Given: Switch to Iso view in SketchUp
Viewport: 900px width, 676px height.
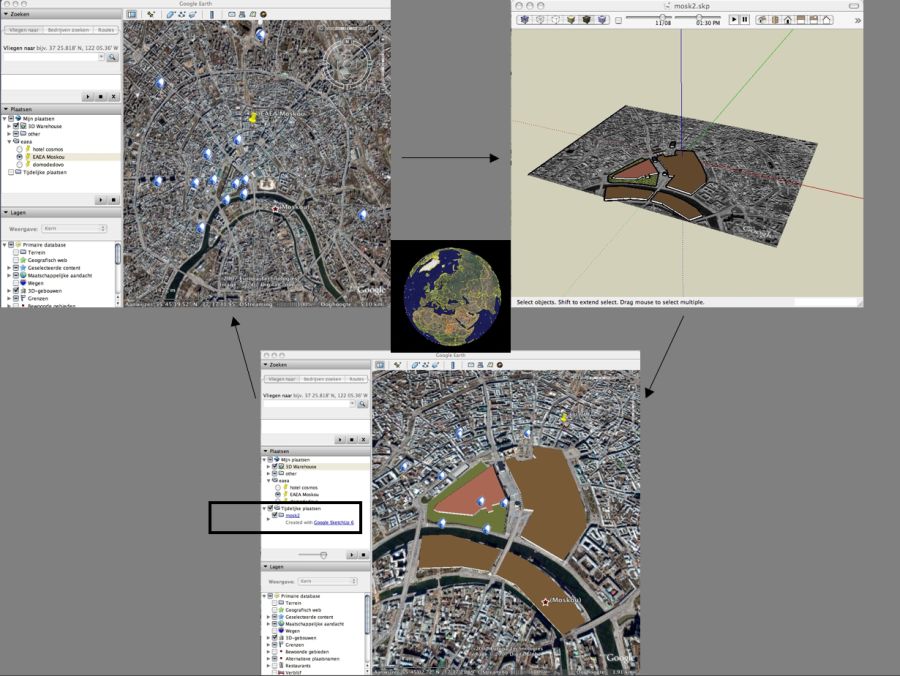Looking at the screenshot, I should (x=762, y=20).
